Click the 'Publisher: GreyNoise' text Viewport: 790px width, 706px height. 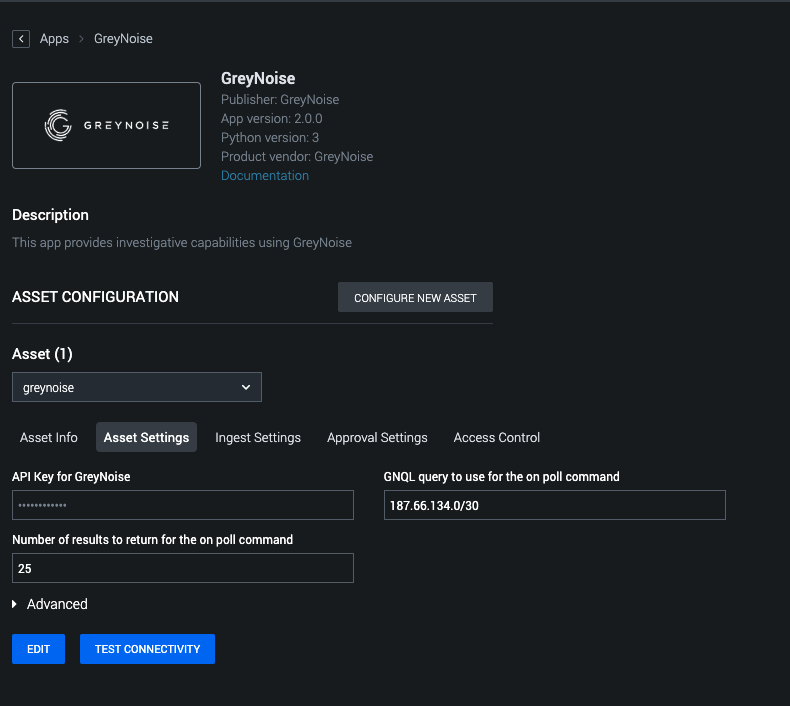pos(280,100)
